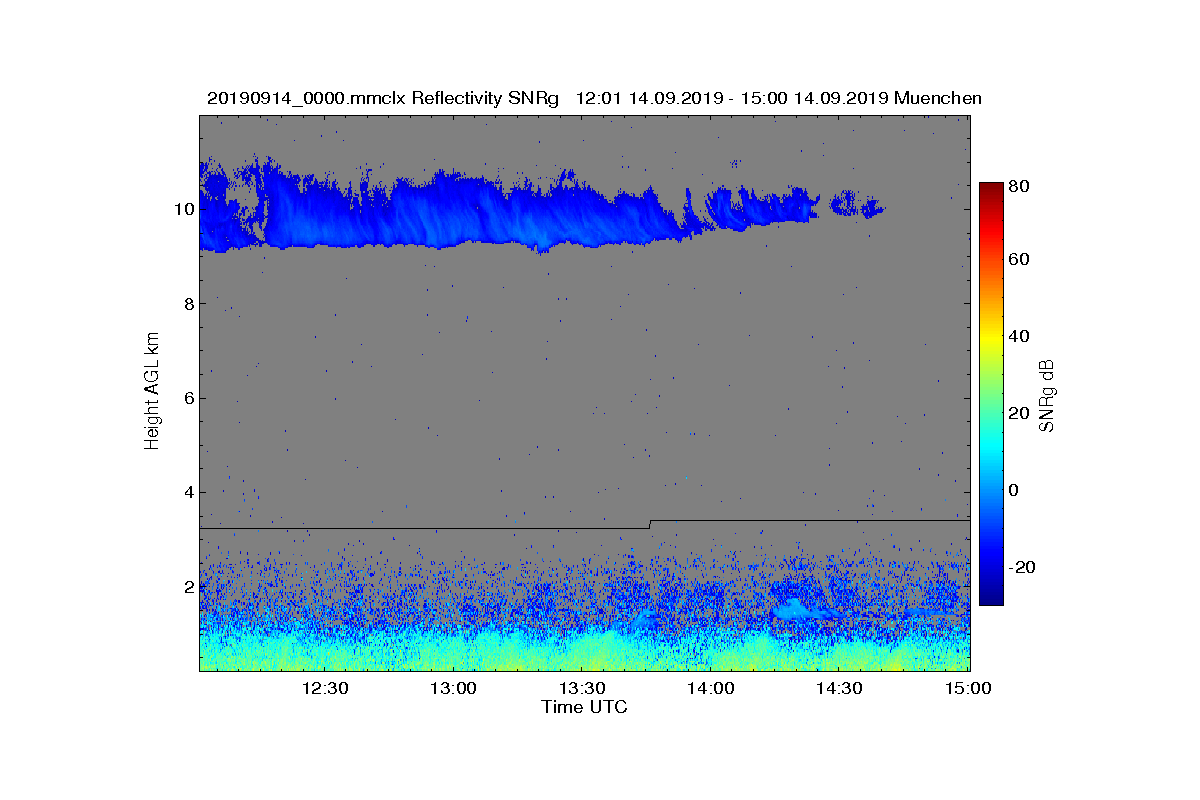This screenshot has width=1200, height=800.
Task: Click the 'Time UTC' axis label
Action: (x=585, y=707)
